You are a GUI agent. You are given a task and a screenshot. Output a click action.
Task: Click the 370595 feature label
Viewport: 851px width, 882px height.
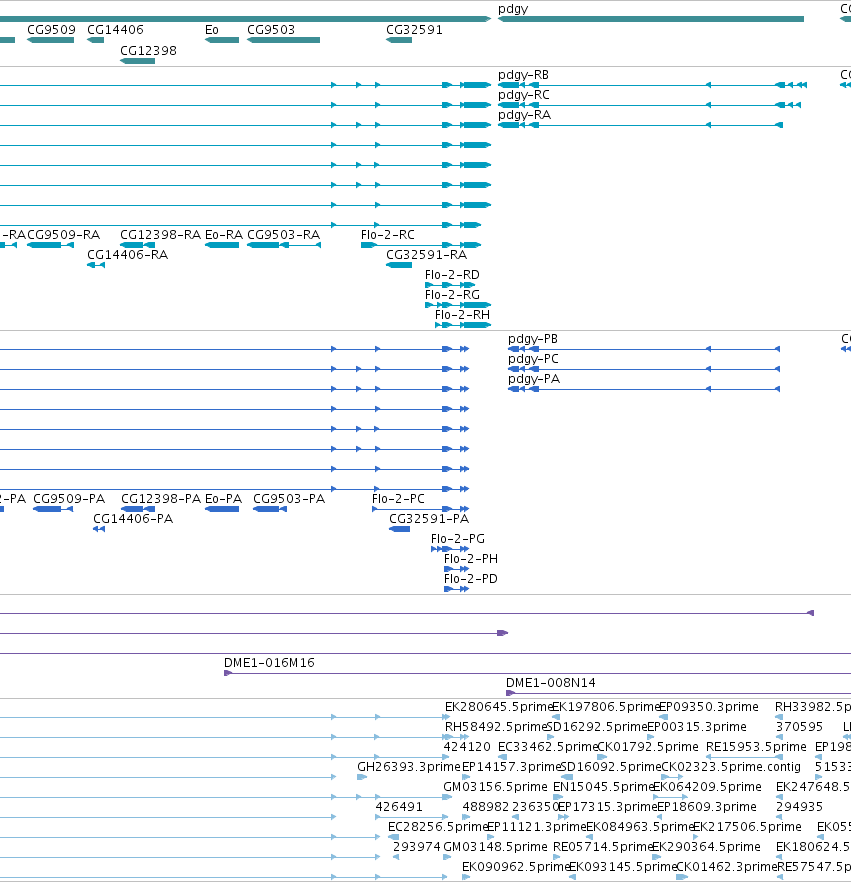point(799,727)
